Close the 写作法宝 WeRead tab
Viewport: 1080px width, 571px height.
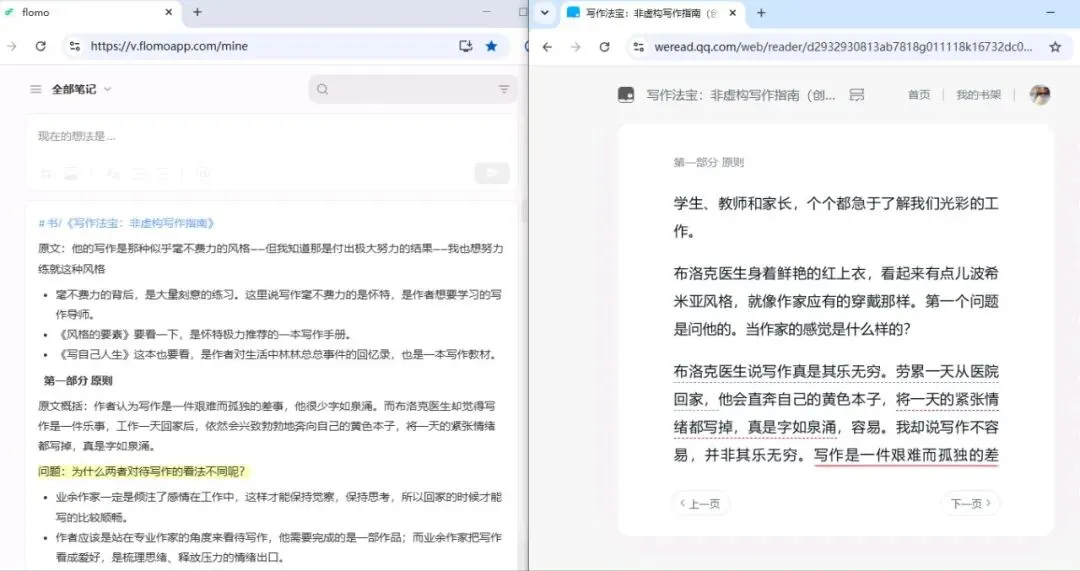tap(732, 13)
